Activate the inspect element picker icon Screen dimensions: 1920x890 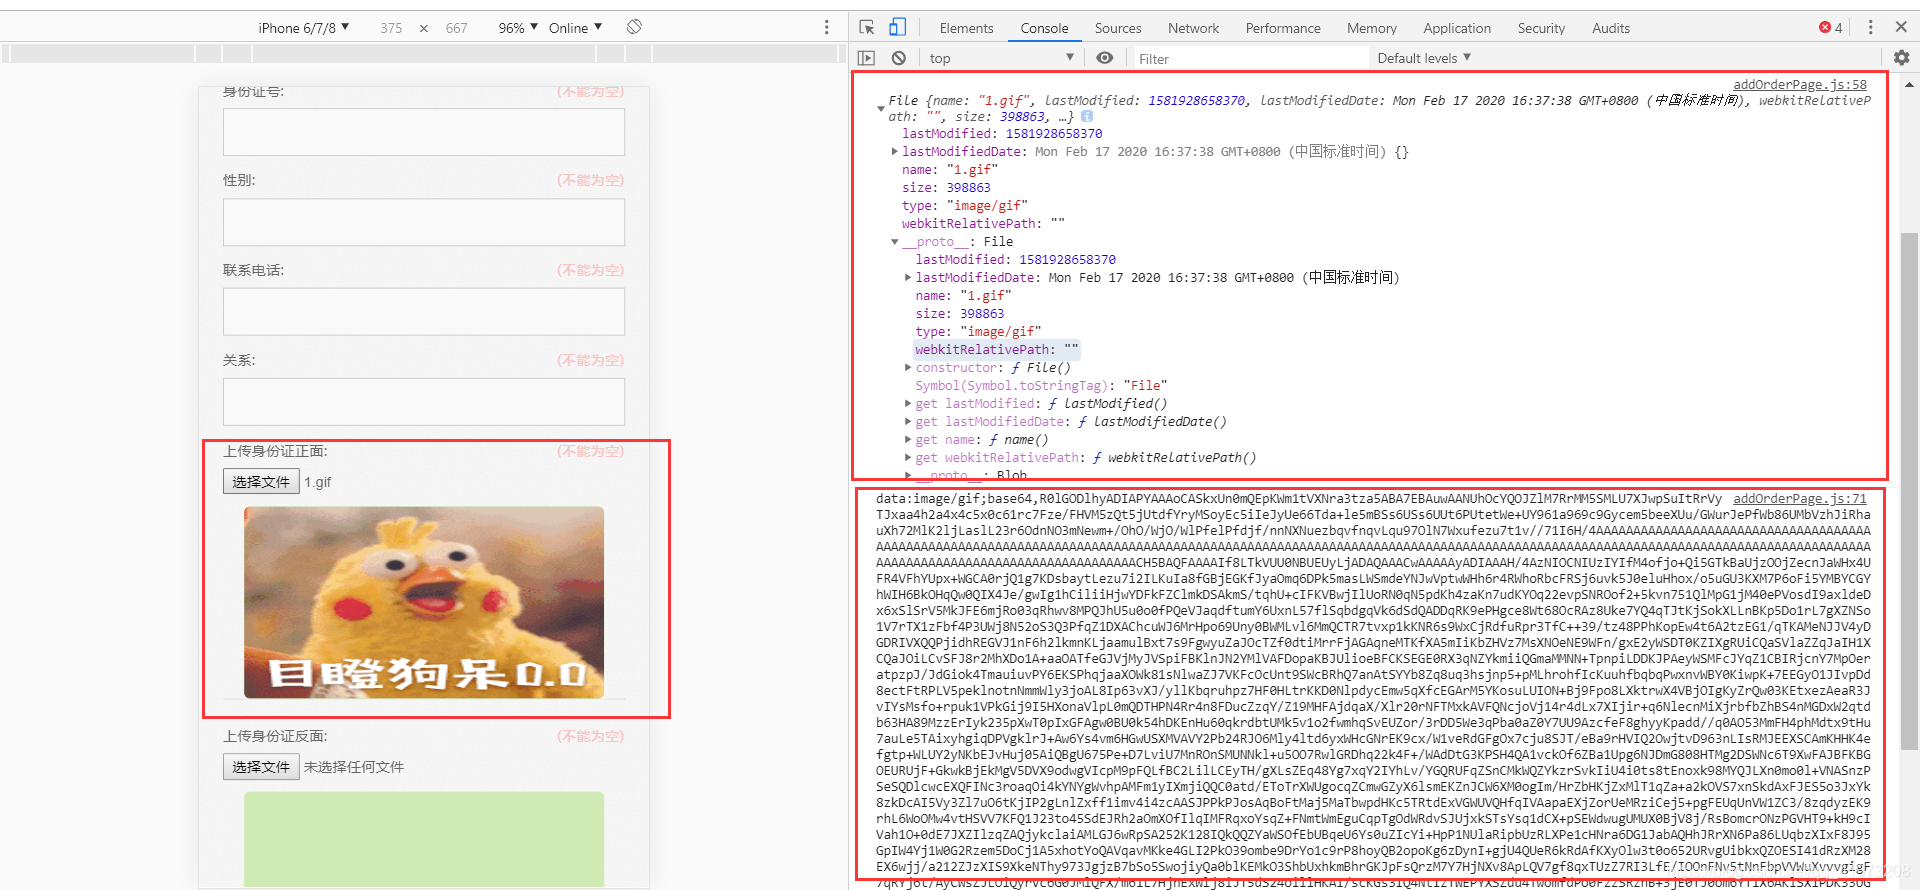pos(867,27)
